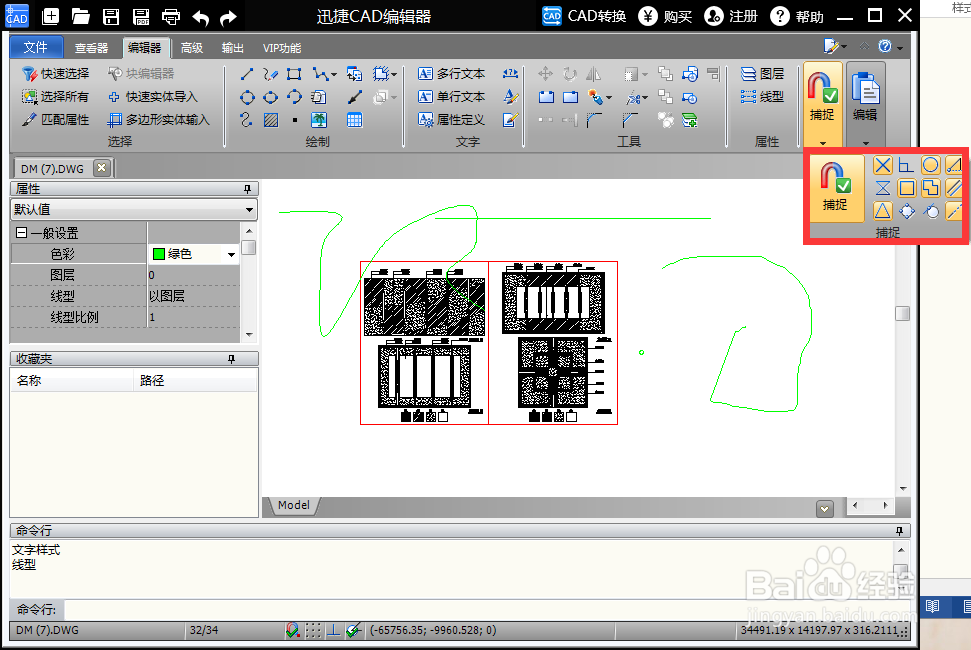Select the Ellipse drawing tool
The height and width of the screenshot is (650, 971).
point(271,97)
